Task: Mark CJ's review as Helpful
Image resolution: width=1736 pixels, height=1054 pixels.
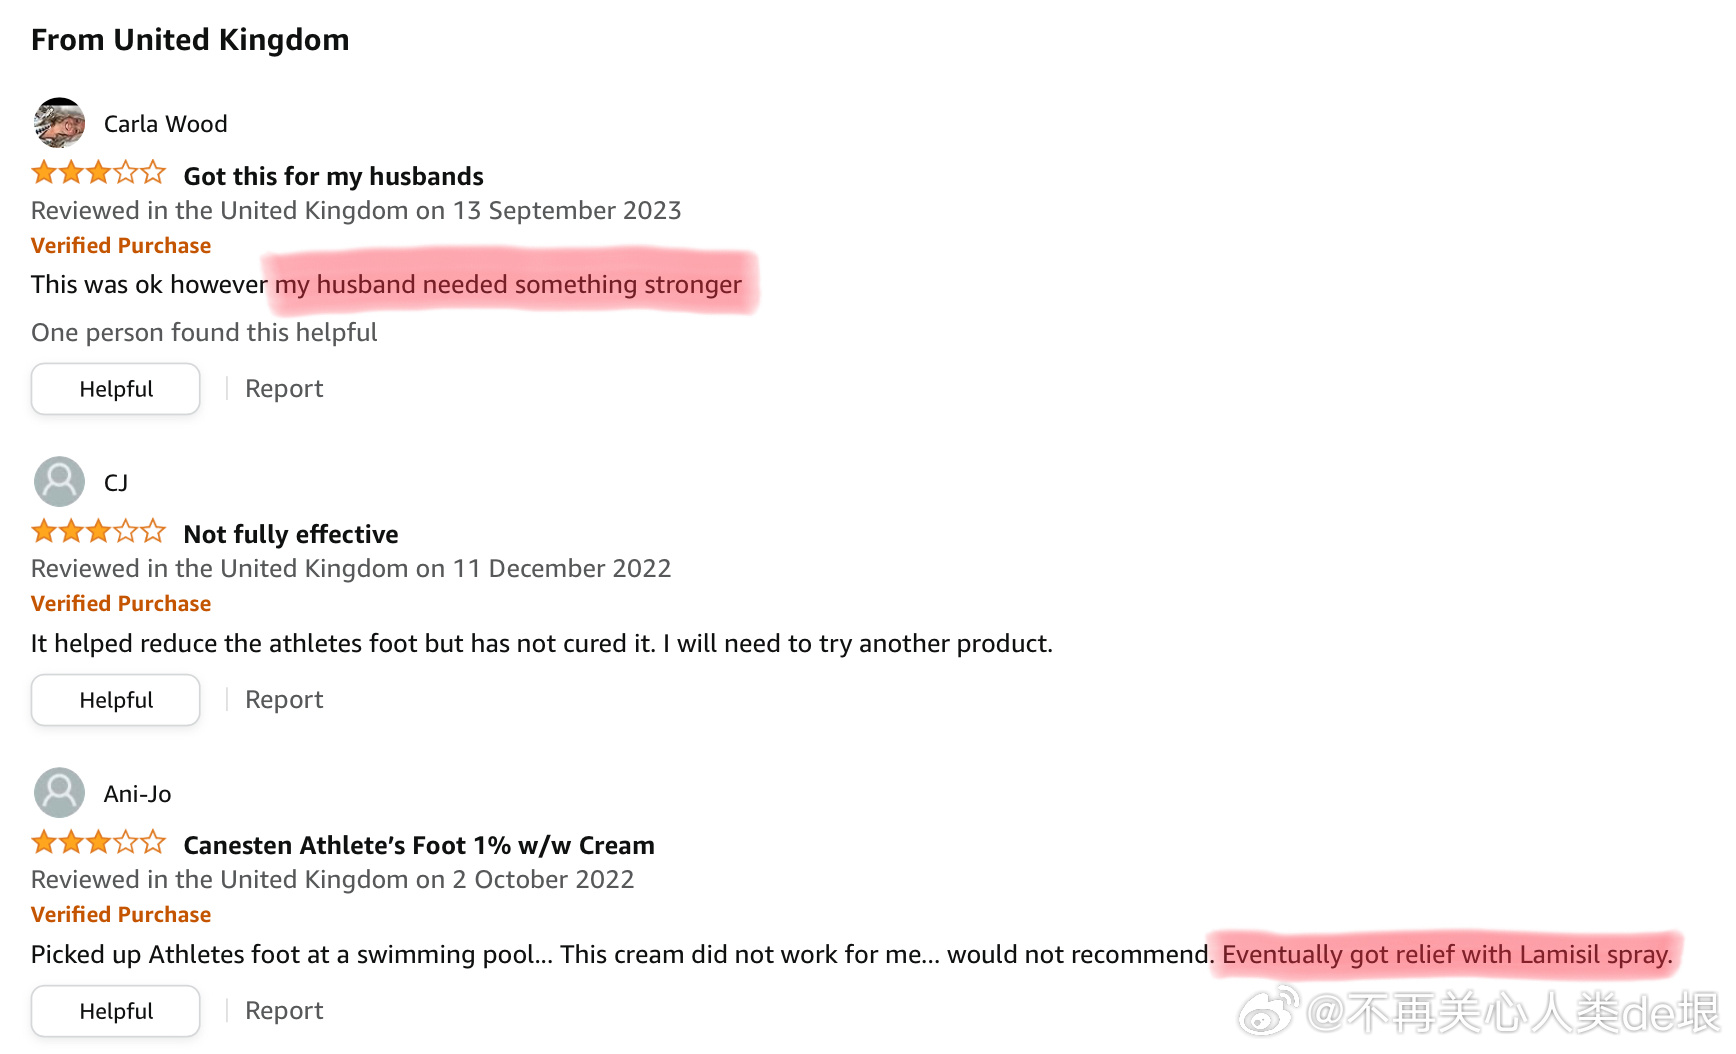Action: (x=116, y=700)
